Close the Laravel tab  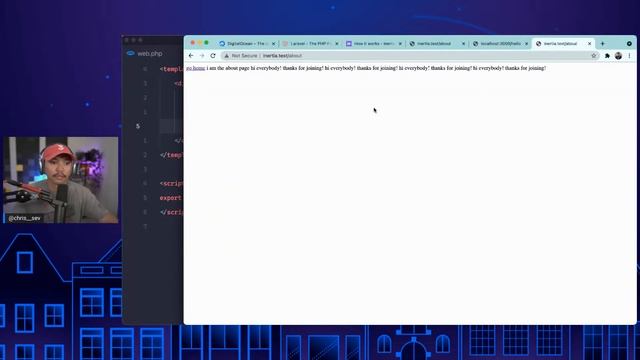coord(337,43)
